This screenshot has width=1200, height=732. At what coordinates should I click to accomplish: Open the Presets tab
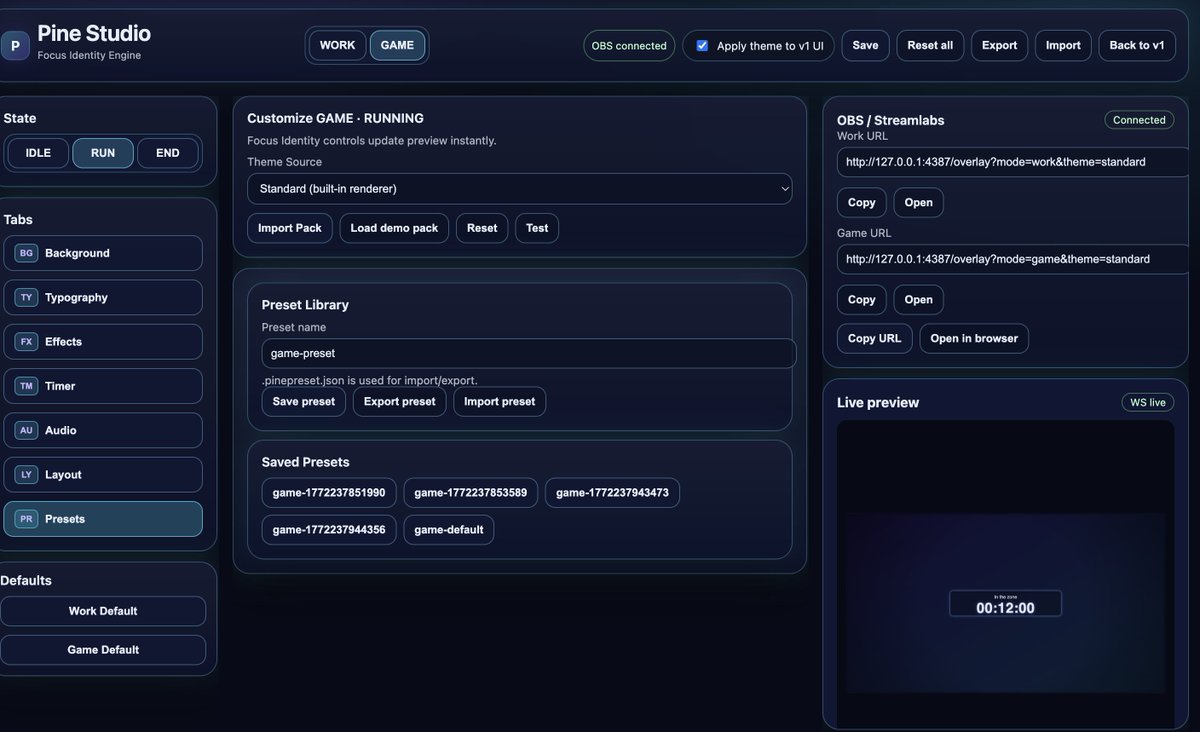point(103,519)
